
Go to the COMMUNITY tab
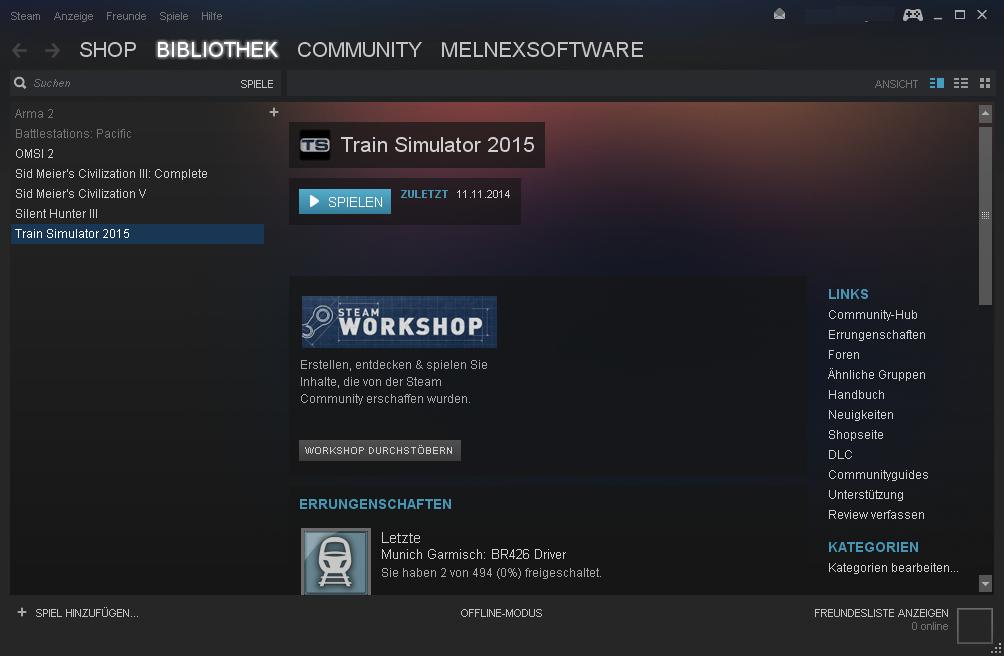(x=359, y=50)
